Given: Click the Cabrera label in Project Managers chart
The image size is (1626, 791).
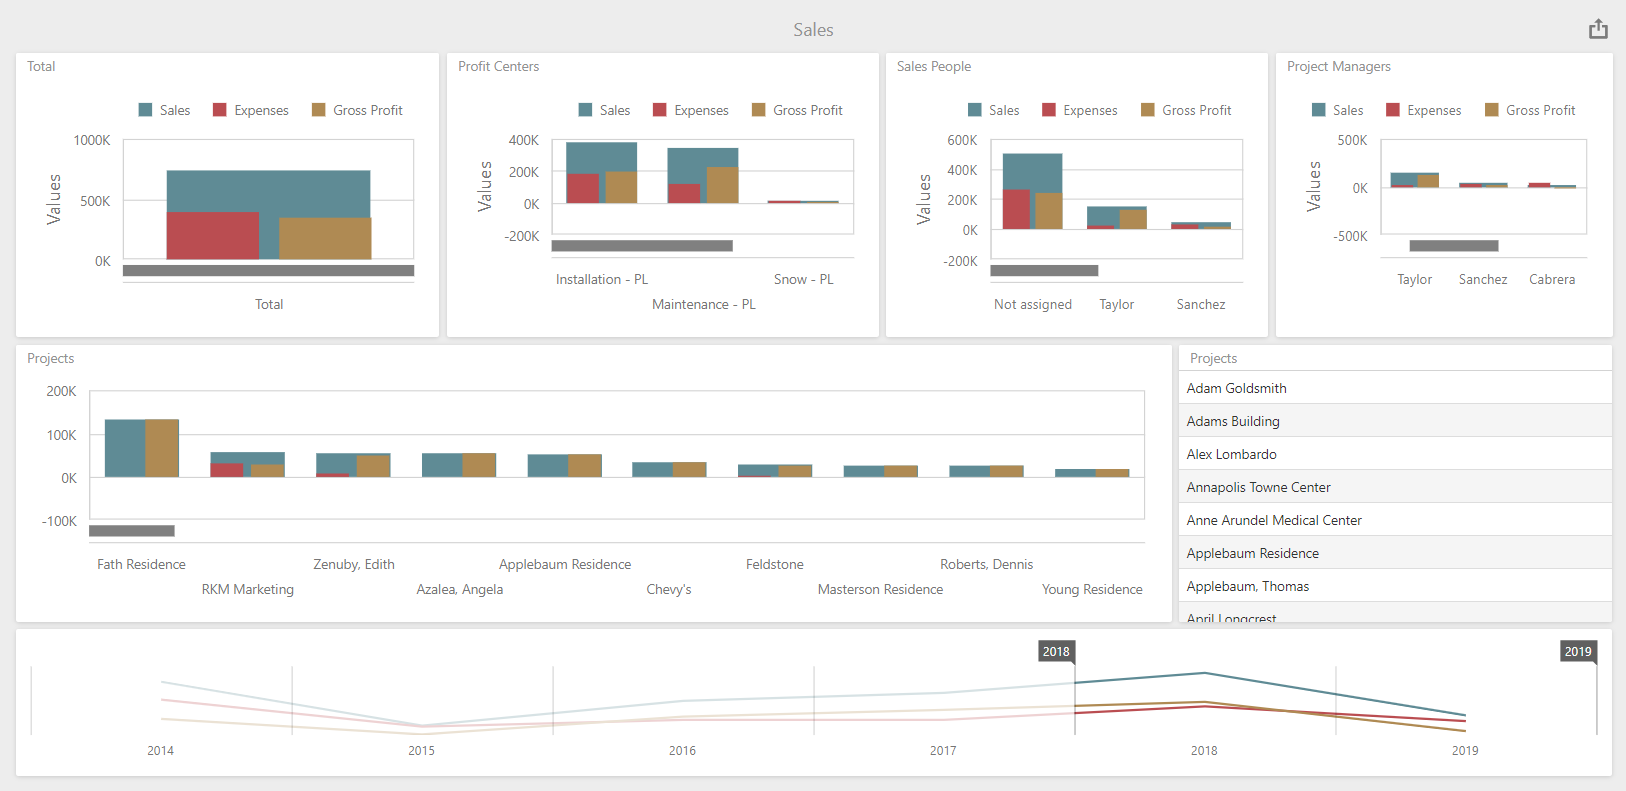Looking at the screenshot, I should click(x=1552, y=279).
